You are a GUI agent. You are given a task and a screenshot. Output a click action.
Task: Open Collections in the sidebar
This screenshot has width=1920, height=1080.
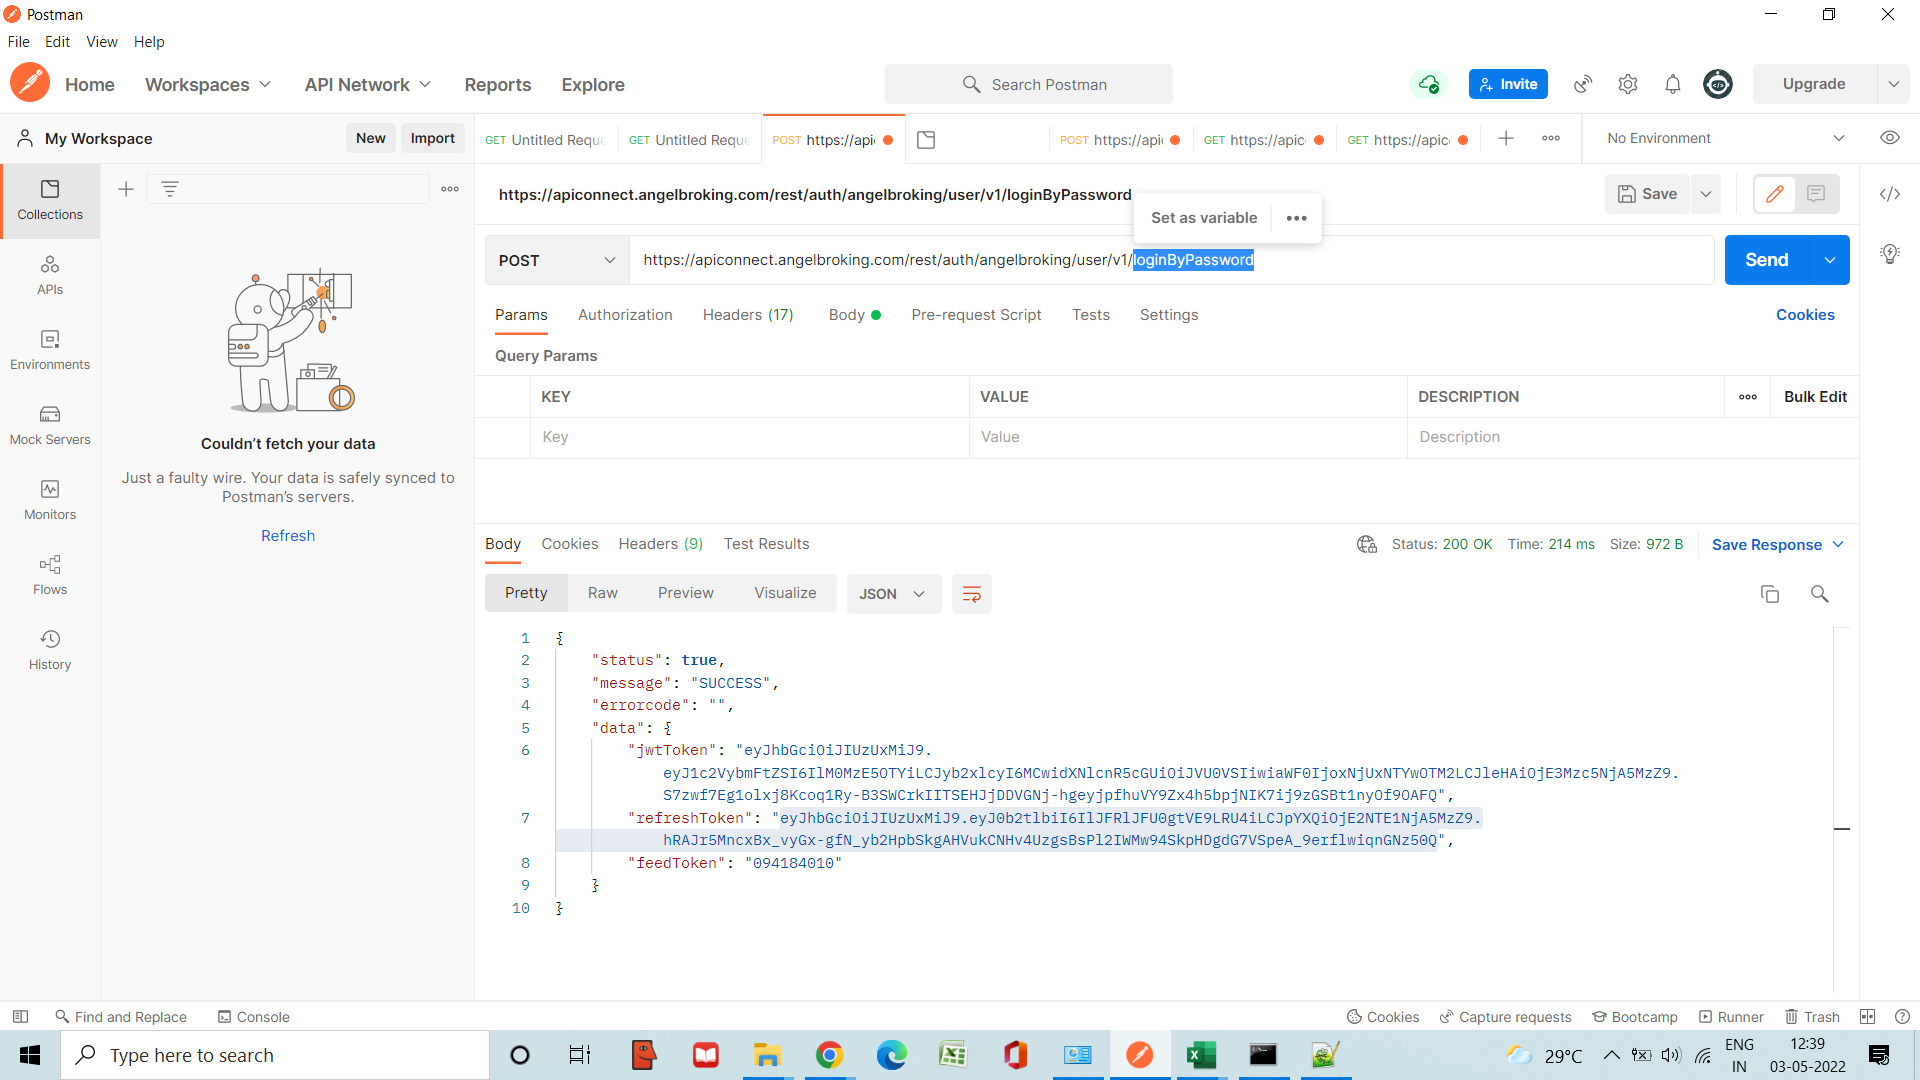50,200
